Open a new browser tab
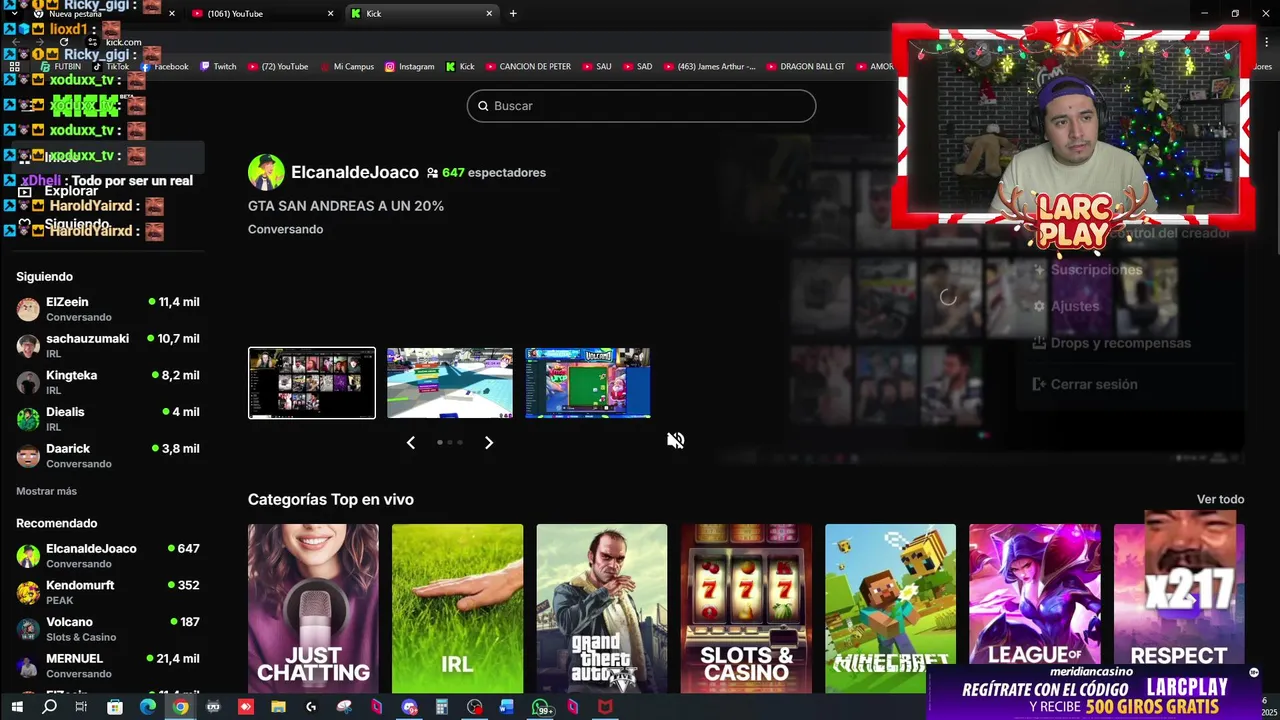The height and width of the screenshot is (720, 1280). [513, 14]
